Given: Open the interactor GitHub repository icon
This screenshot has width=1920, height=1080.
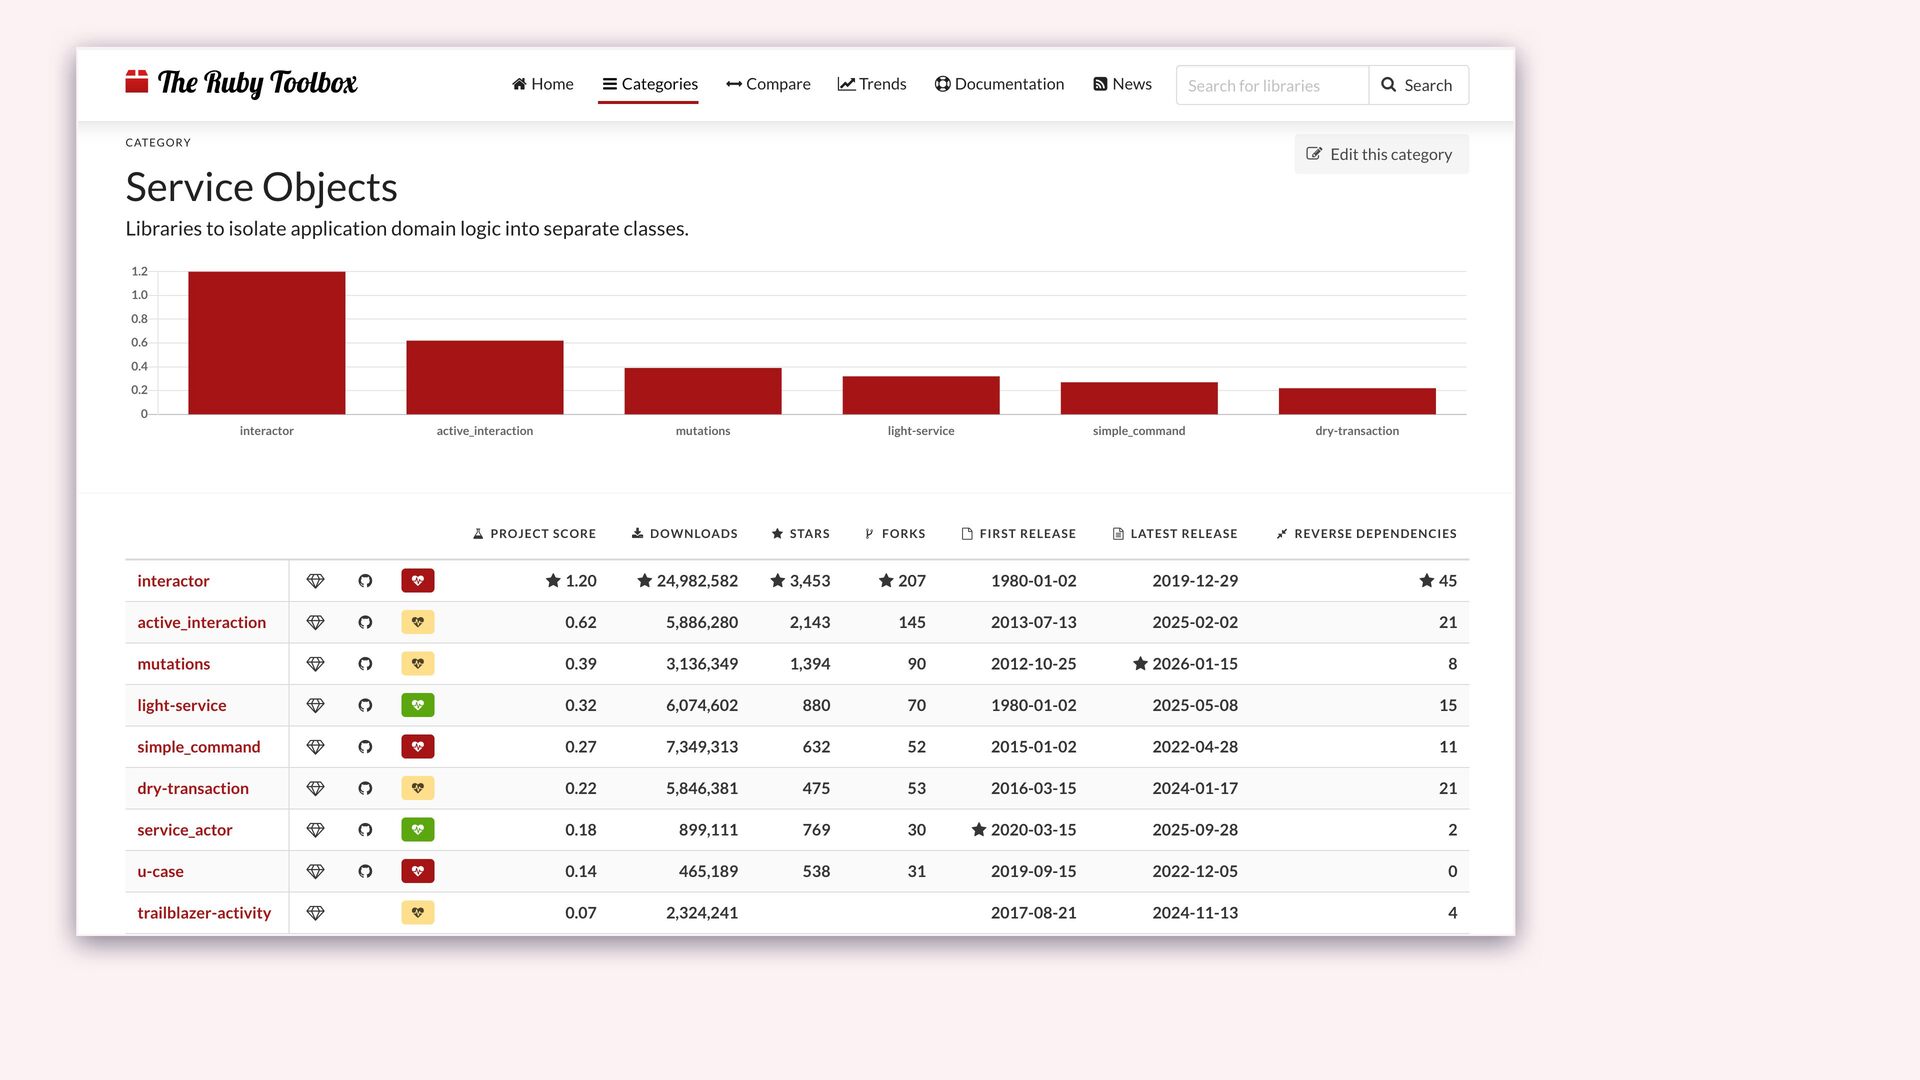Looking at the screenshot, I should click(365, 581).
